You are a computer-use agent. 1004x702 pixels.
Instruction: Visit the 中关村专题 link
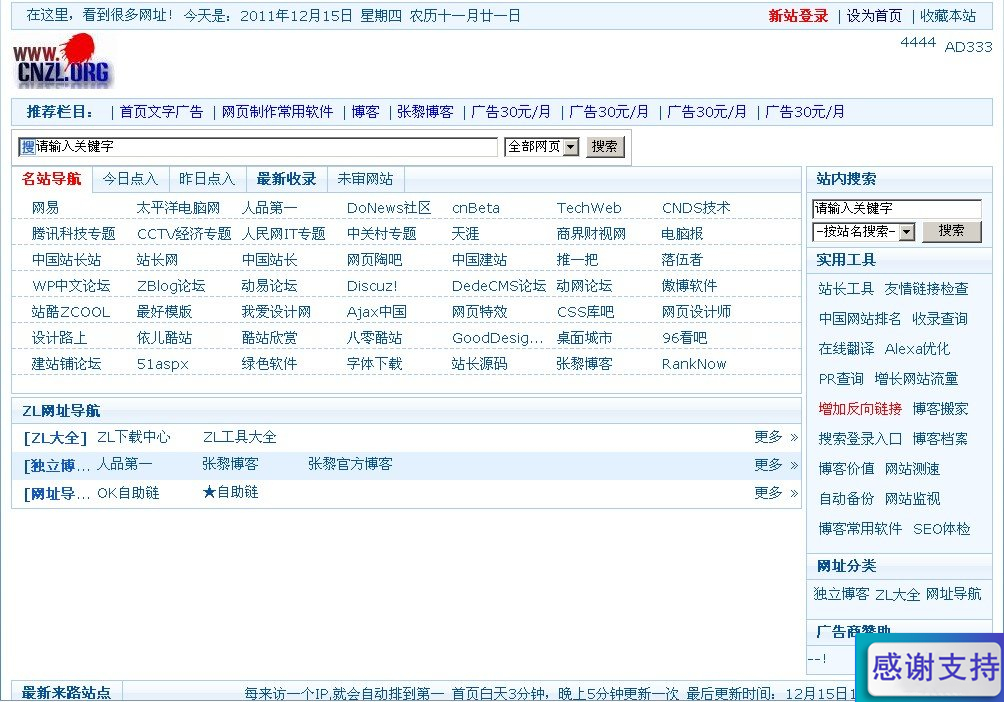382,234
